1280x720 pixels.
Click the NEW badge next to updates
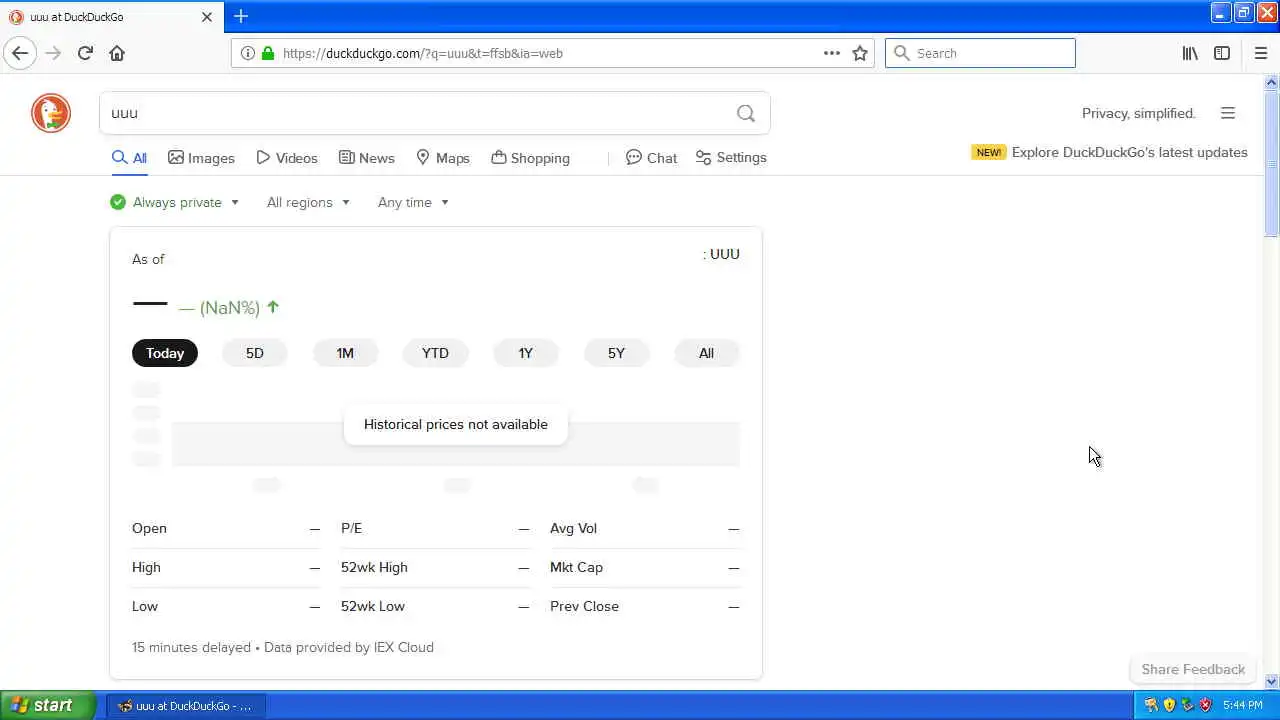tap(989, 152)
